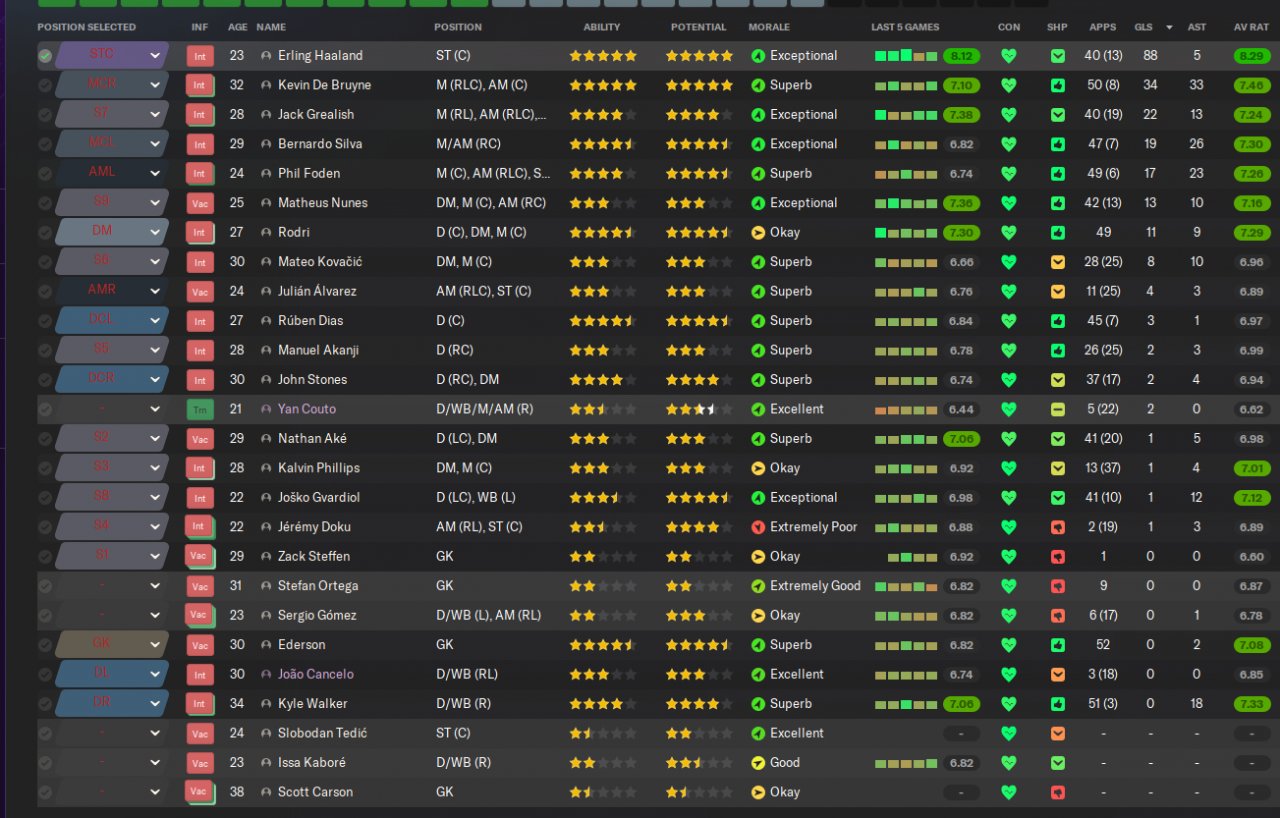The height and width of the screenshot is (818, 1280).
Task: Open Yan Couto's player profile
Action: click(307, 409)
